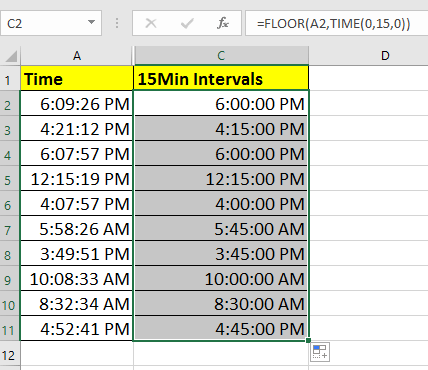
Task: Click the fill handle at selection corner
Action: (308, 340)
